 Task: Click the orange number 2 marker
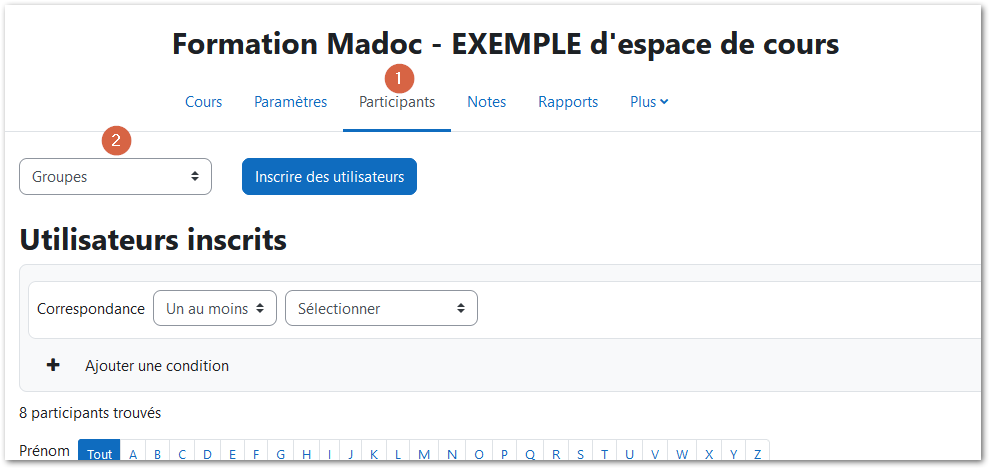click(116, 141)
